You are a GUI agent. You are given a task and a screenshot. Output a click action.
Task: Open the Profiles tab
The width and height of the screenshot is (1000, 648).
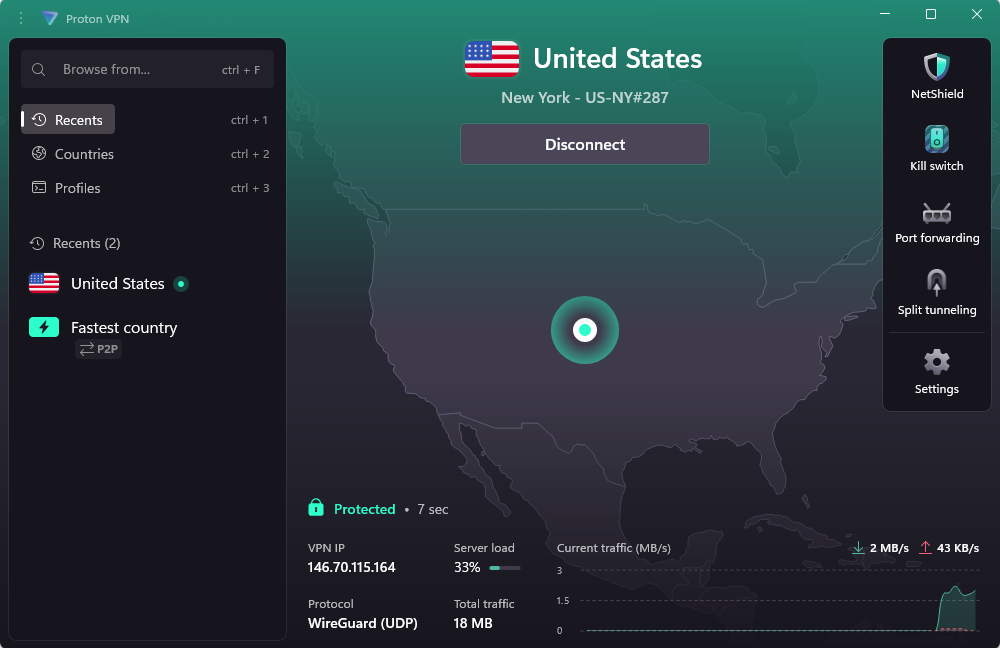149,188
